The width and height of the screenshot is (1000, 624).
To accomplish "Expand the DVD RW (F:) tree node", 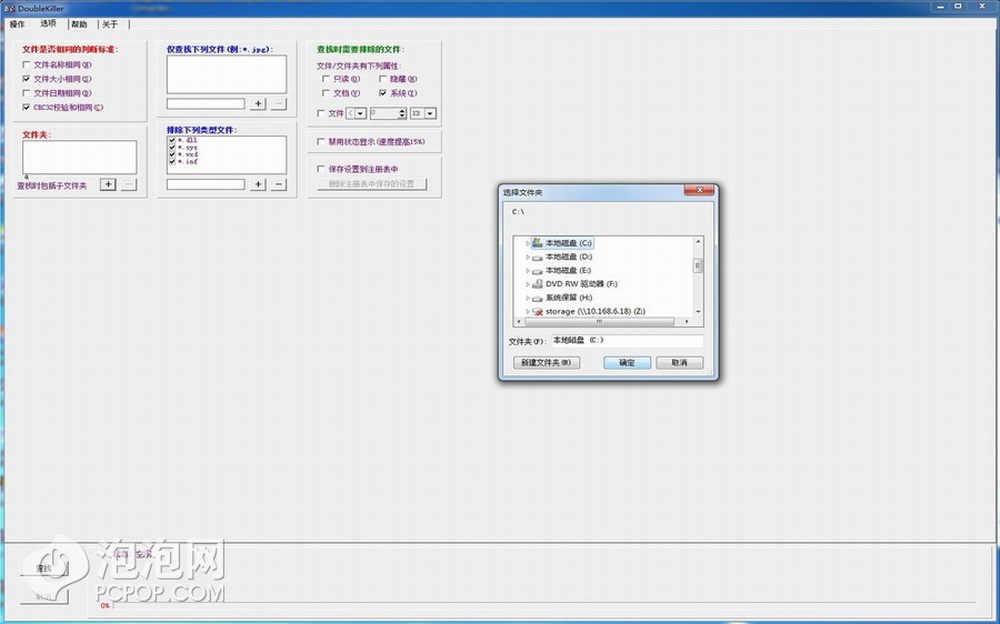I will (527, 284).
